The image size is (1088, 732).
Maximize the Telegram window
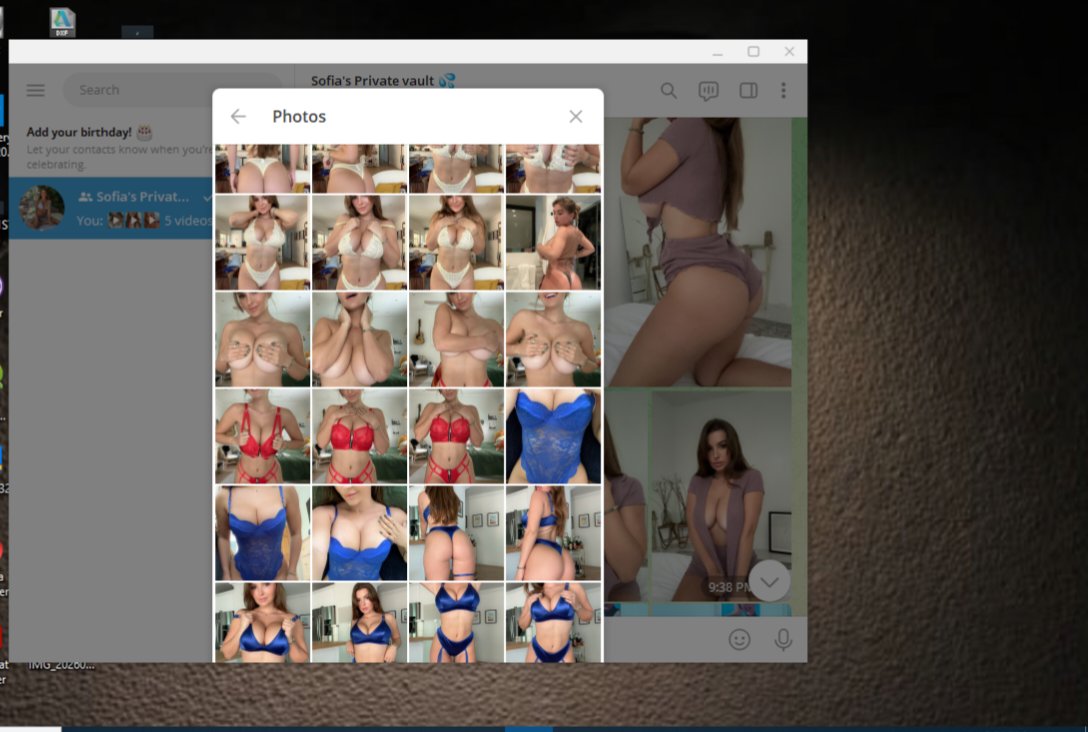click(x=754, y=52)
